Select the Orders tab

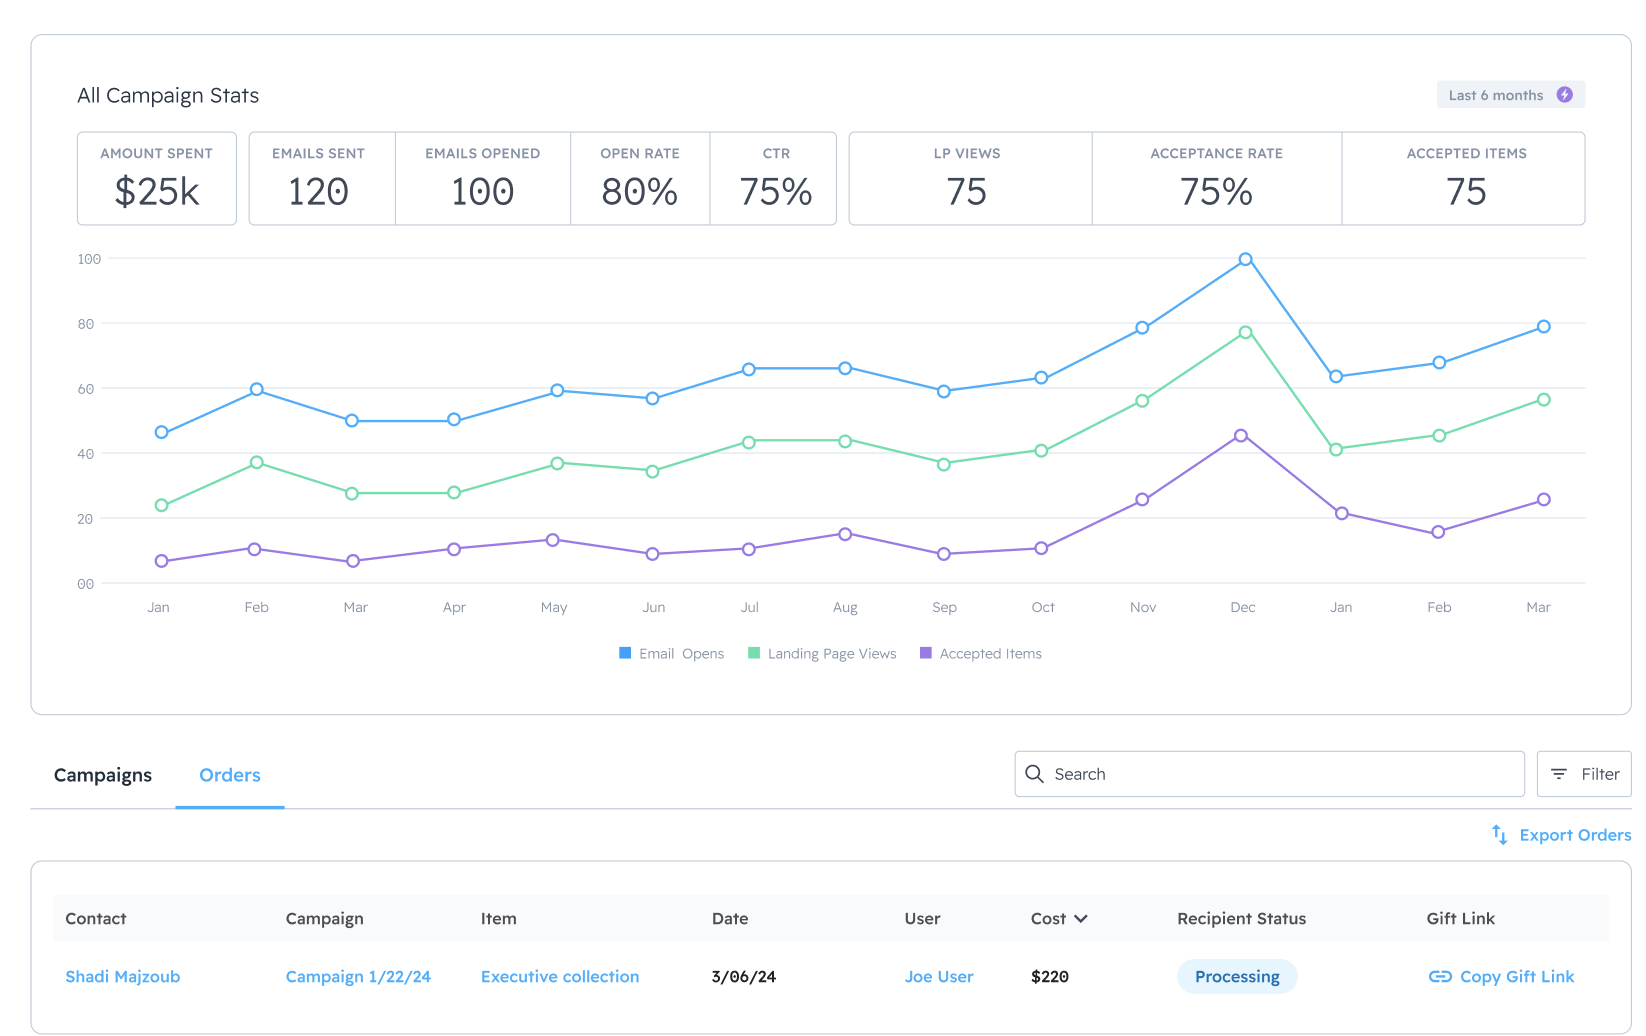(230, 775)
